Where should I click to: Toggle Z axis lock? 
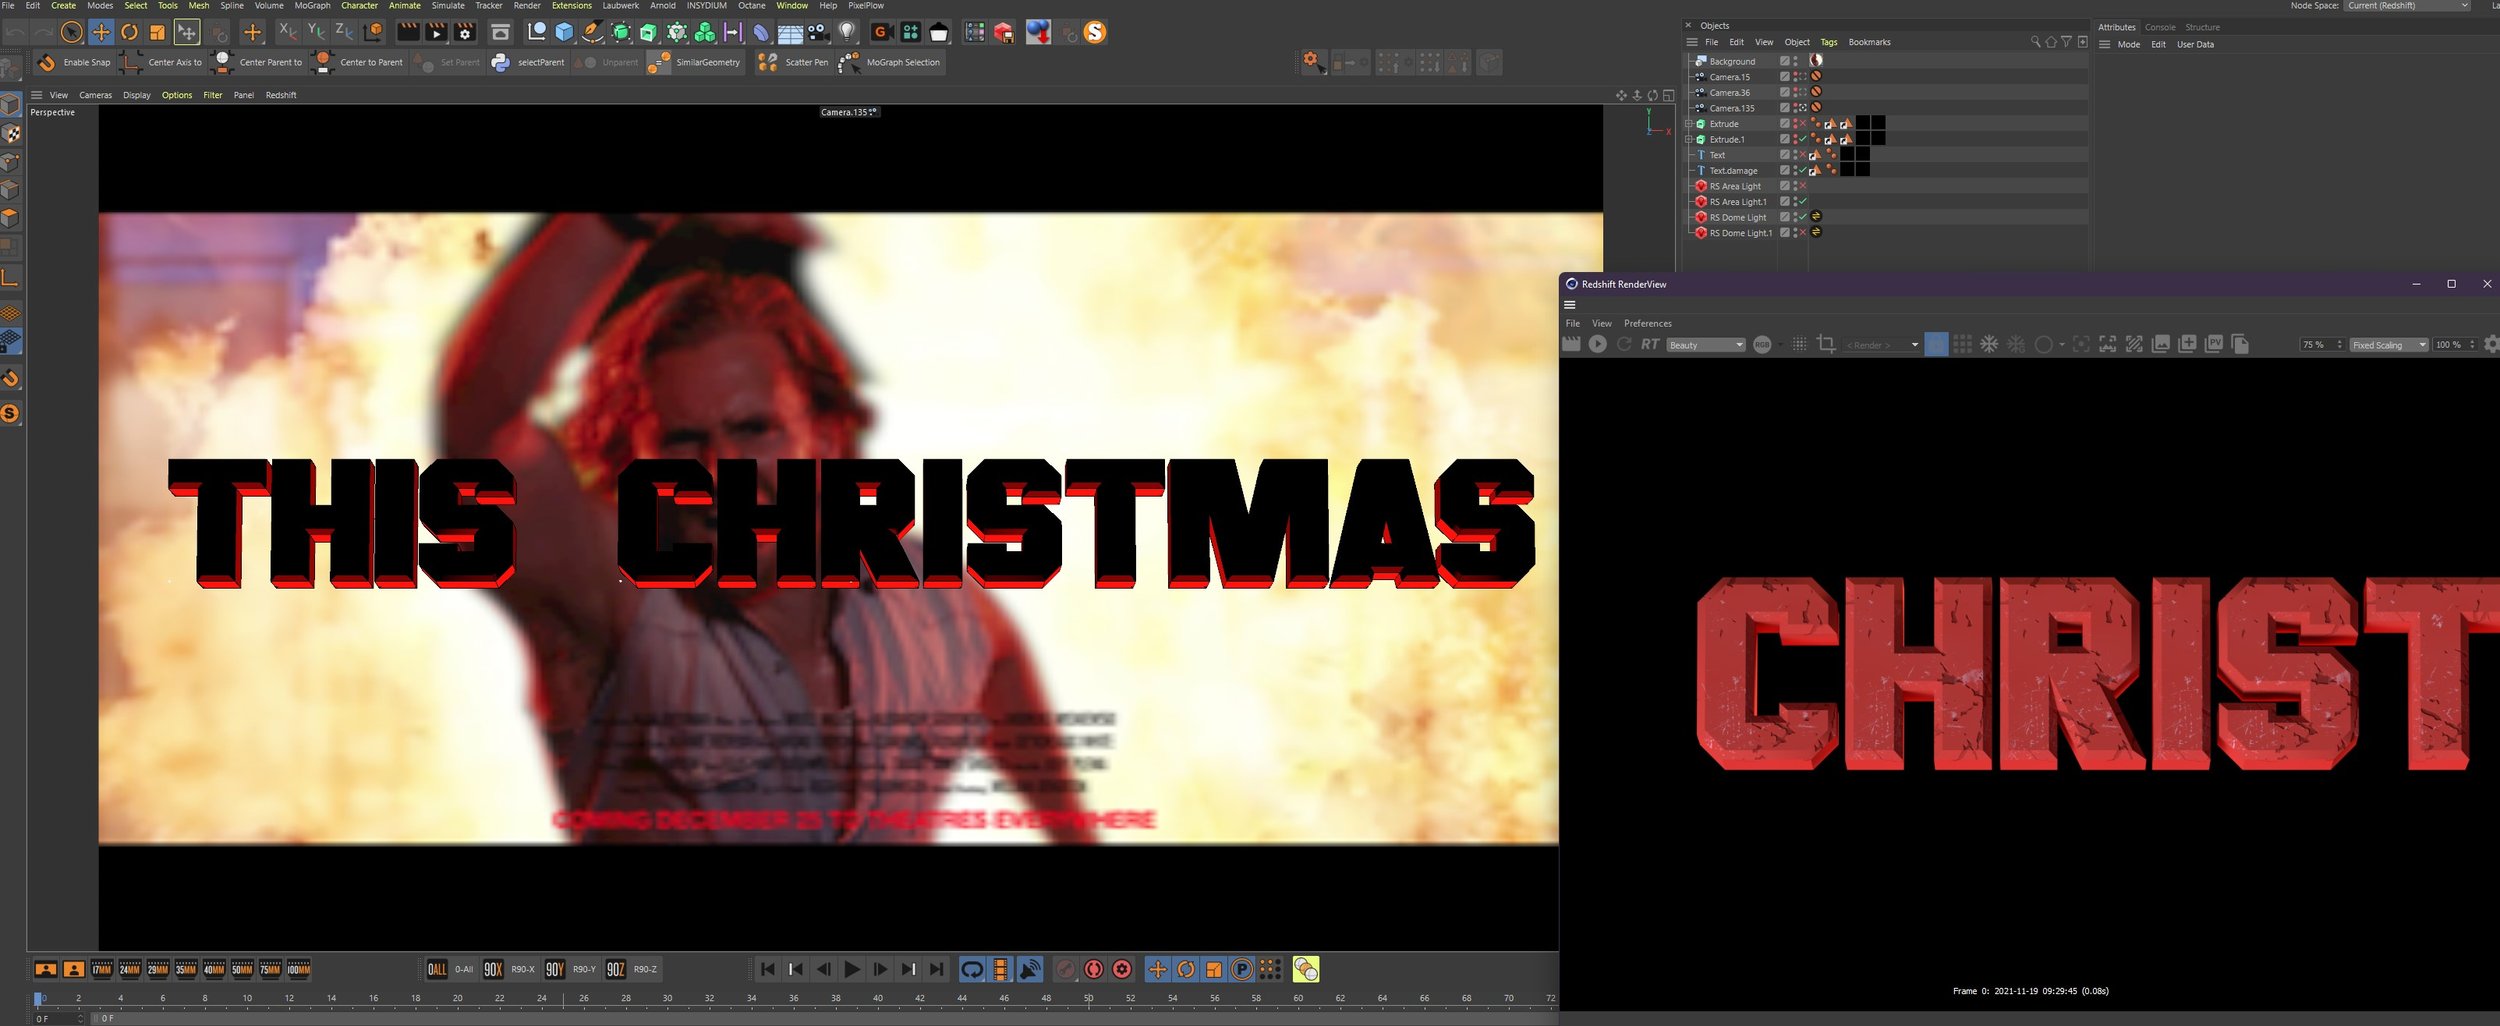tap(344, 32)
